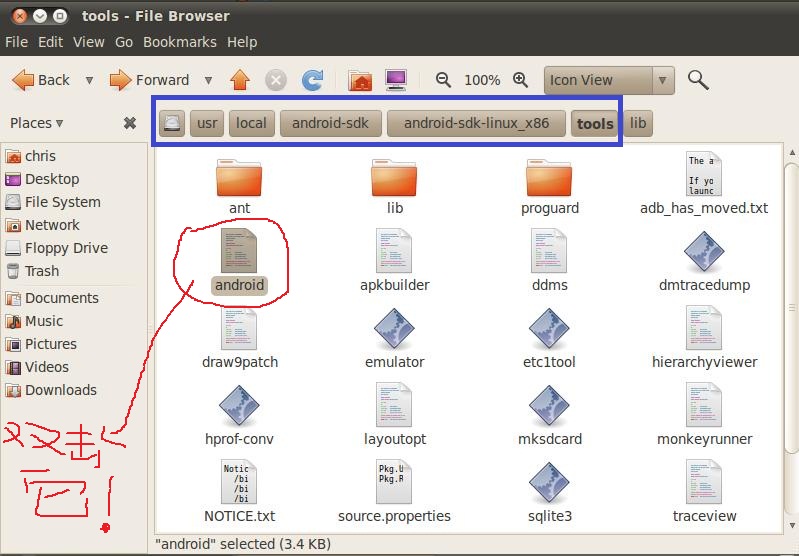Navigate to android-sdk in path bar
This screenshot has height=556, width=799.
[x=331, y=123]
